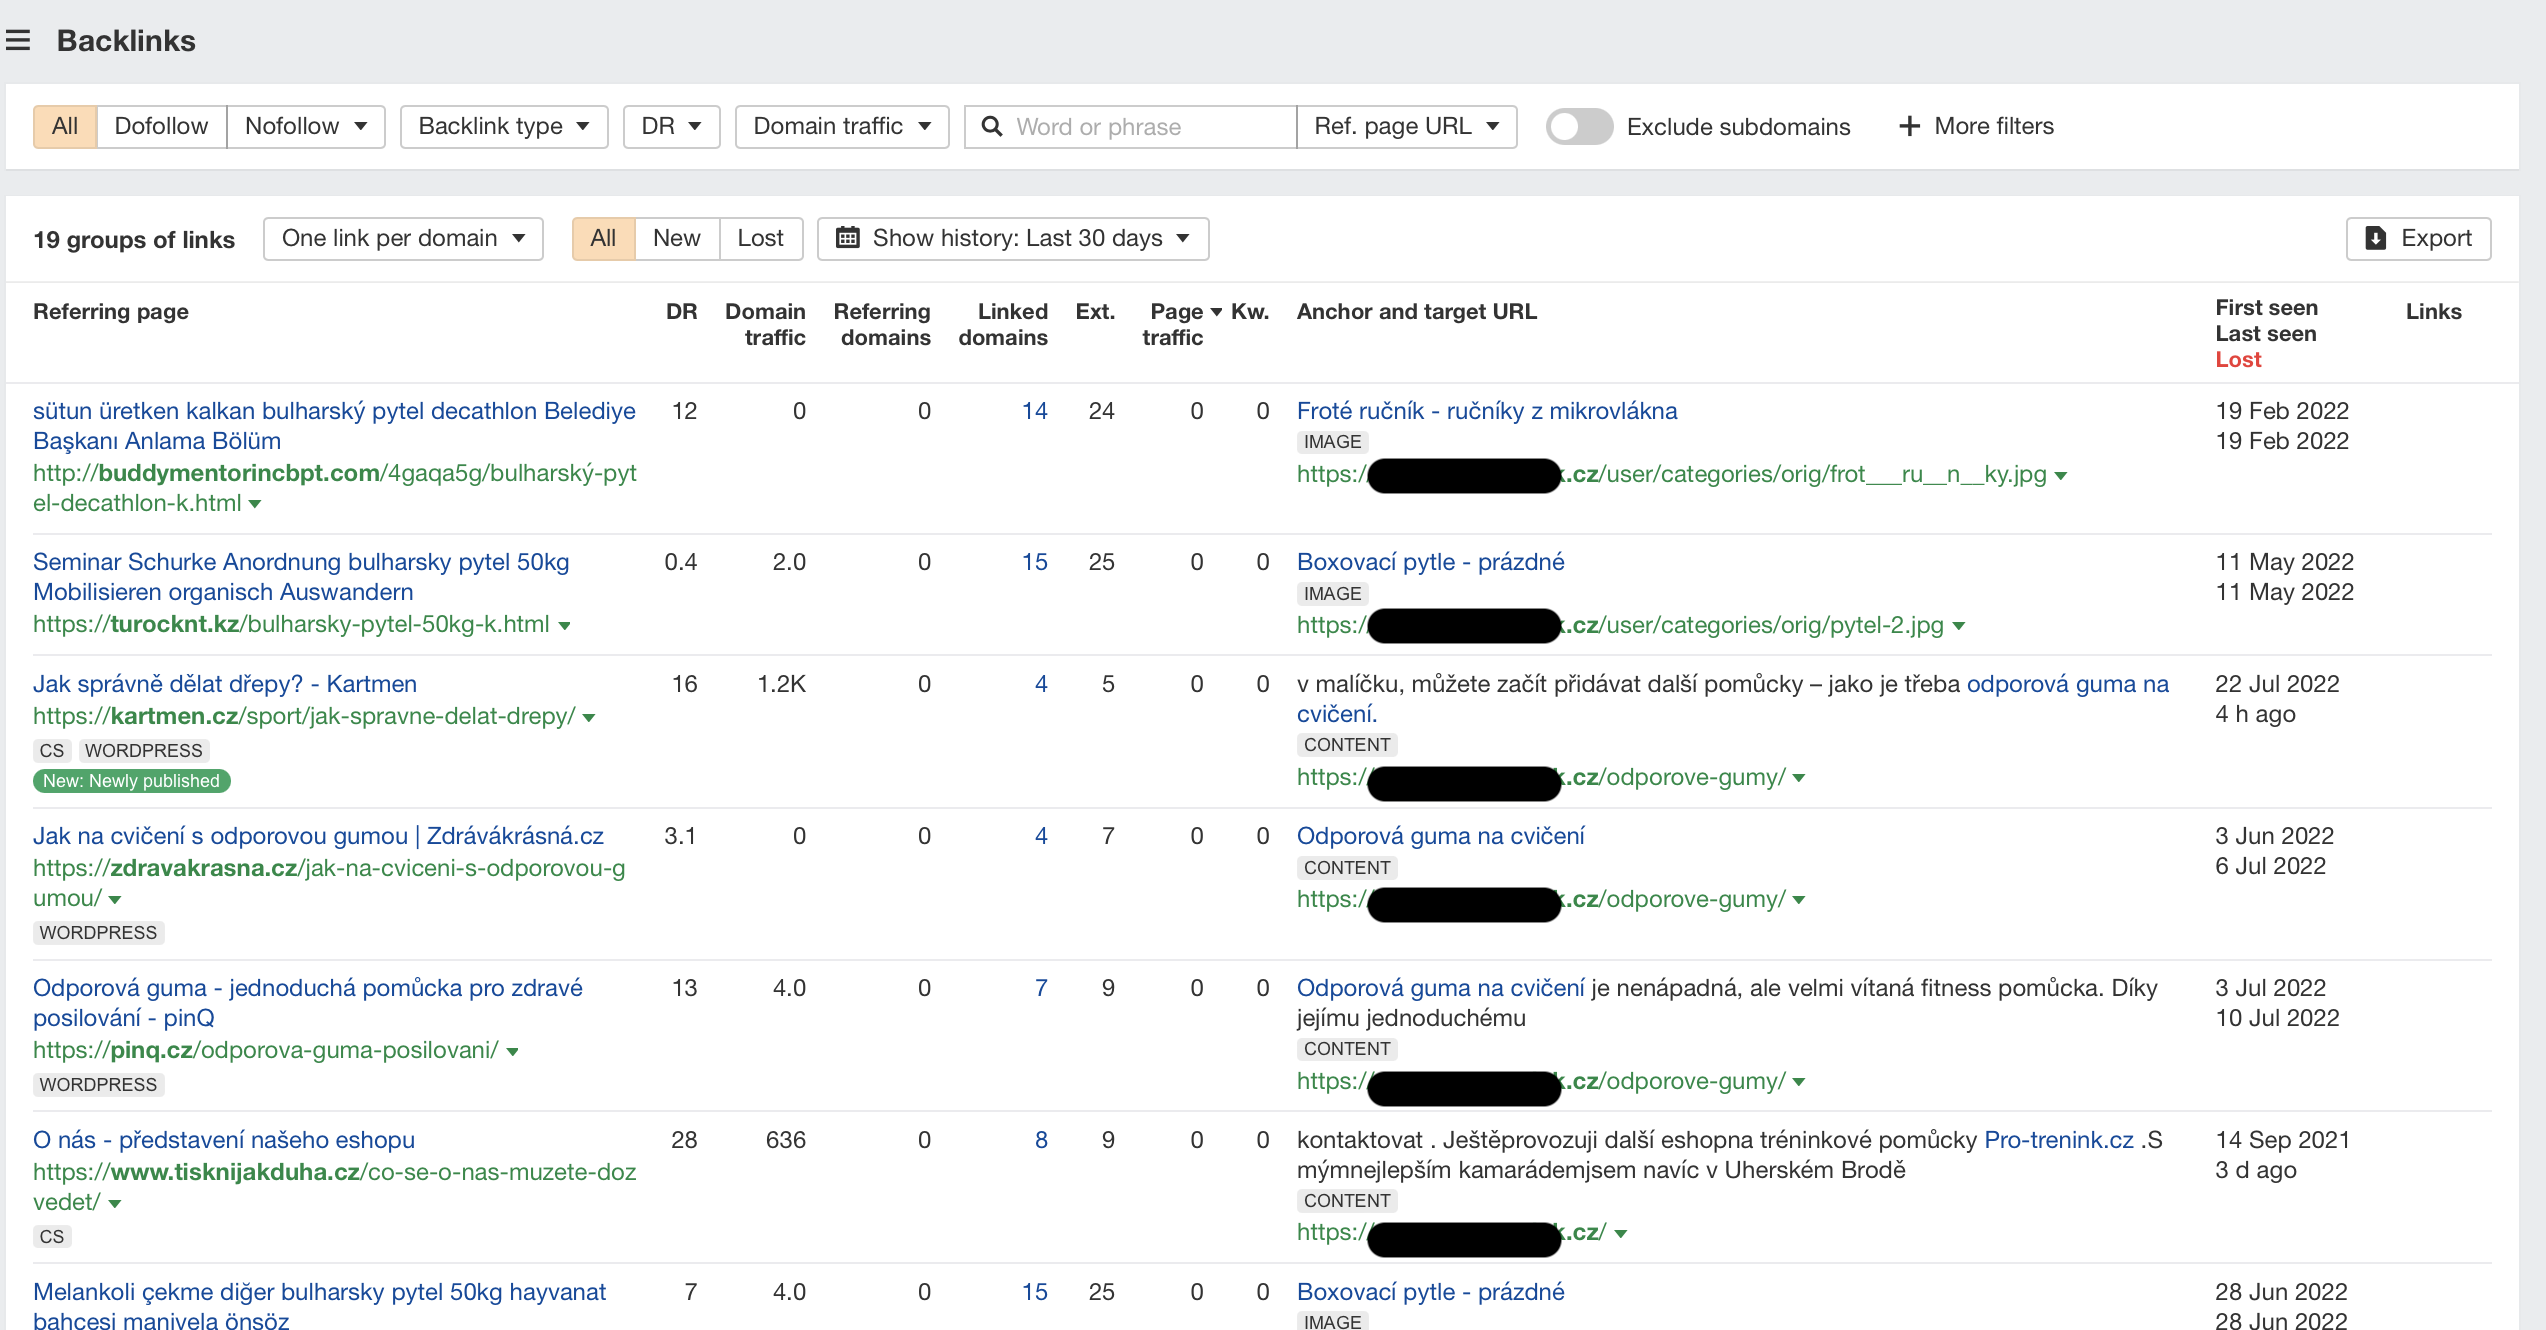Click the Export button
The width and height of the screenshot is (2546, 1330).
(2419, 239)
